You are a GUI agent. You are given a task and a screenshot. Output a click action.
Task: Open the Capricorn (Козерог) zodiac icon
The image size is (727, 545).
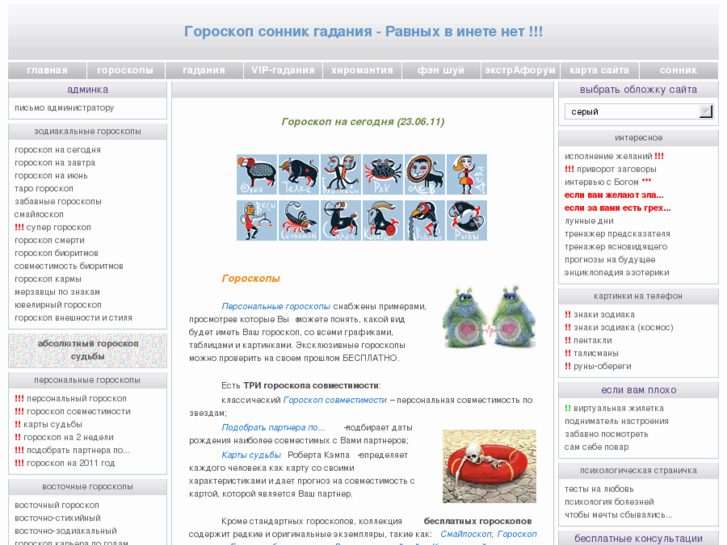click(383, 220)
